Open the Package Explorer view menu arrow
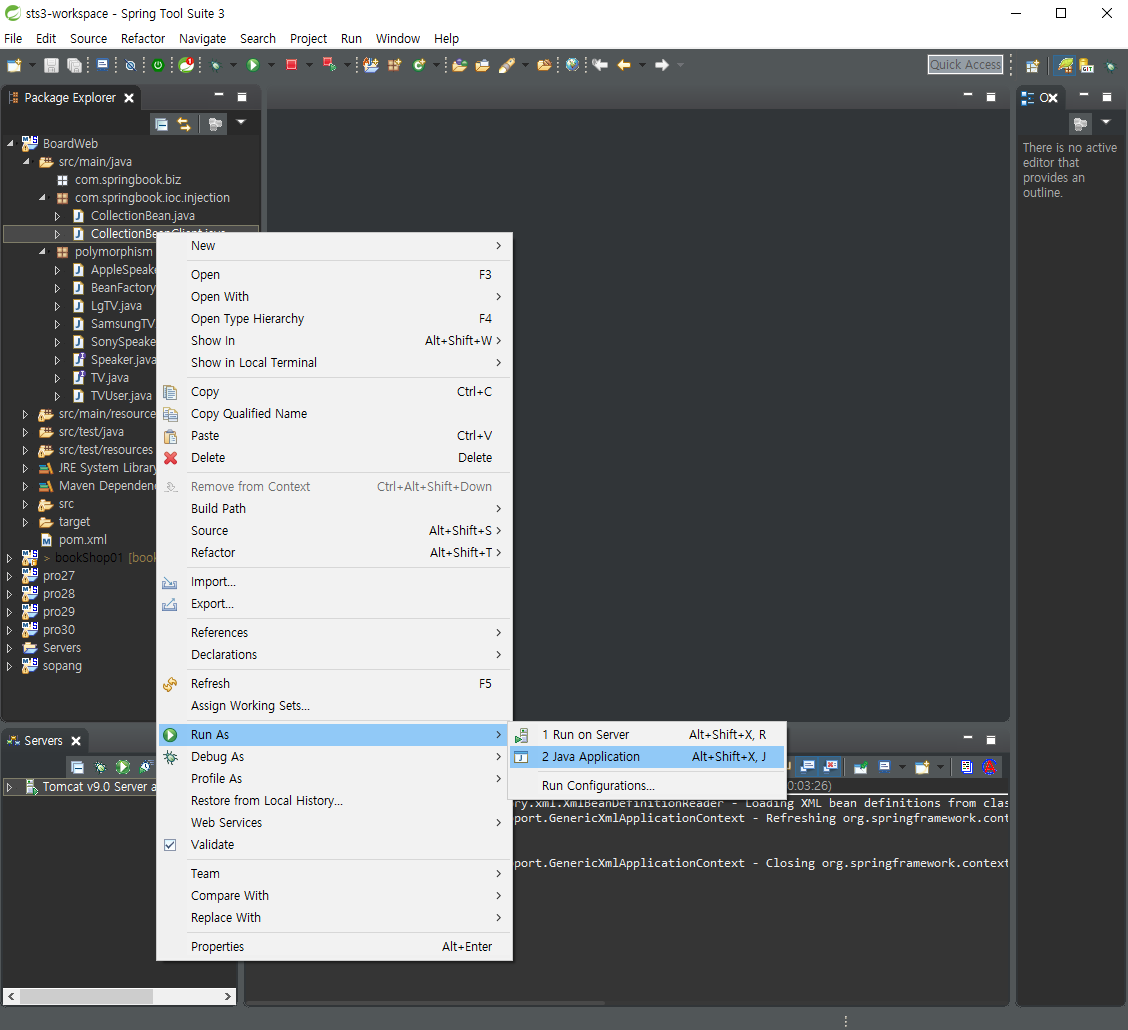 point(241,122)
